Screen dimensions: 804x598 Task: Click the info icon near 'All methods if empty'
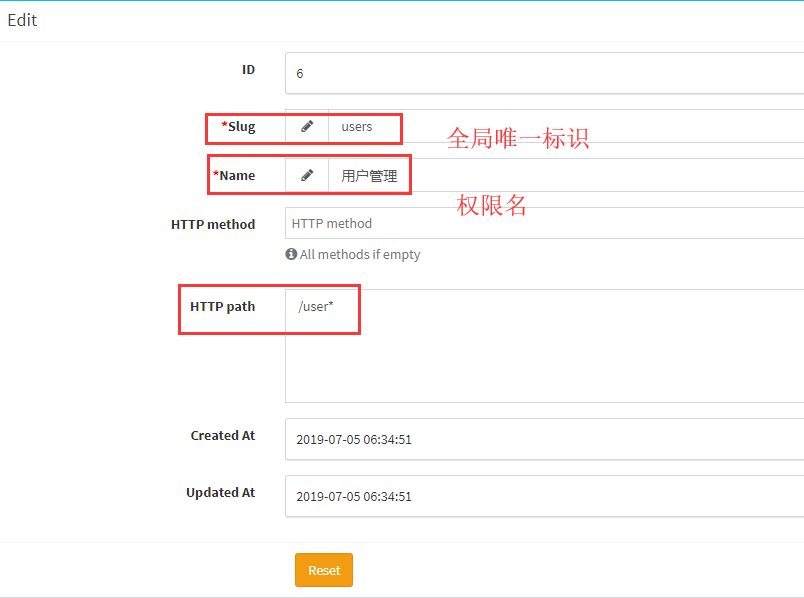click(290, 254)
